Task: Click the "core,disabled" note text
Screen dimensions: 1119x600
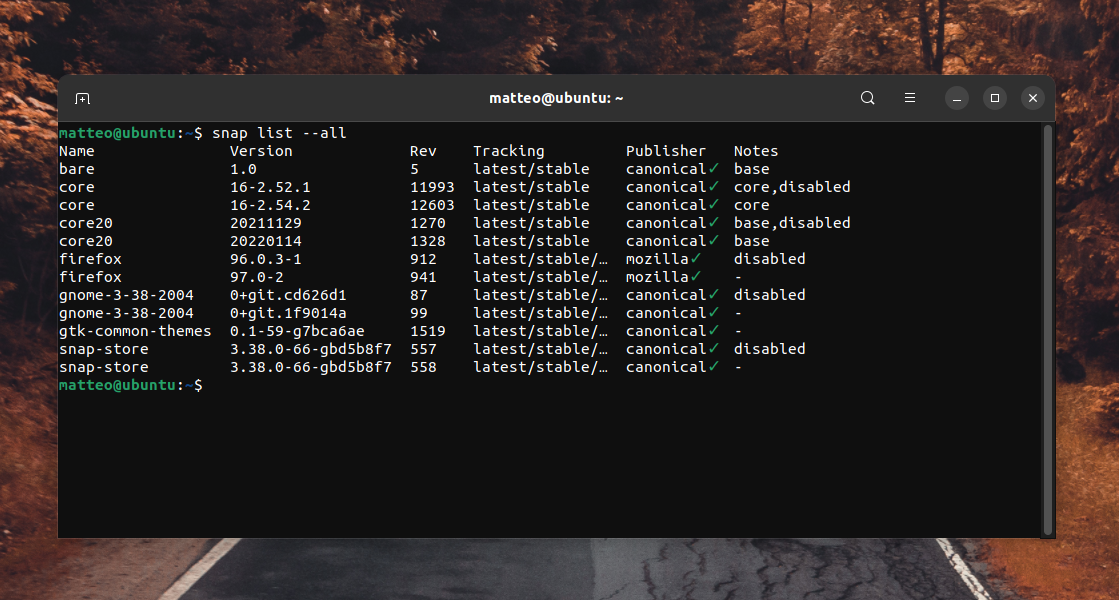Action: pyautogui.click(x=792, y=187)
